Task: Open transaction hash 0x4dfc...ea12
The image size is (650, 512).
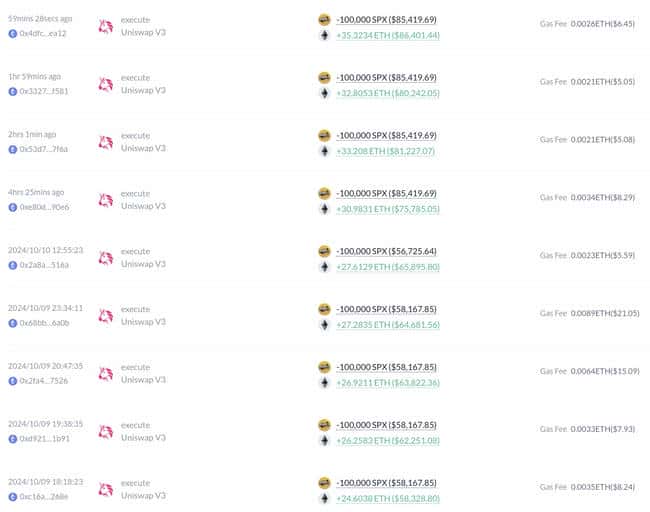Action: [43, 33]
